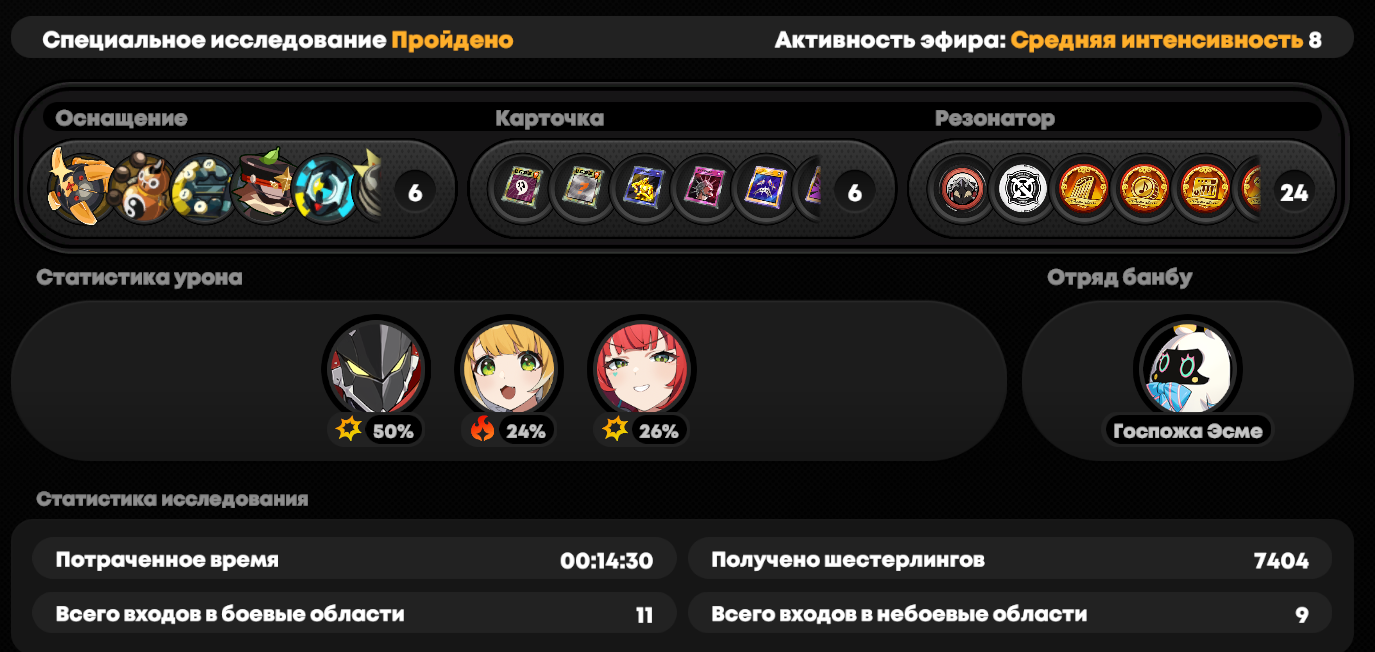Image resolution: width=1375 pixels, height=652 pixels.
Task: Select the blue glowing ring equipment icon
Action: (x=324, y=188)
